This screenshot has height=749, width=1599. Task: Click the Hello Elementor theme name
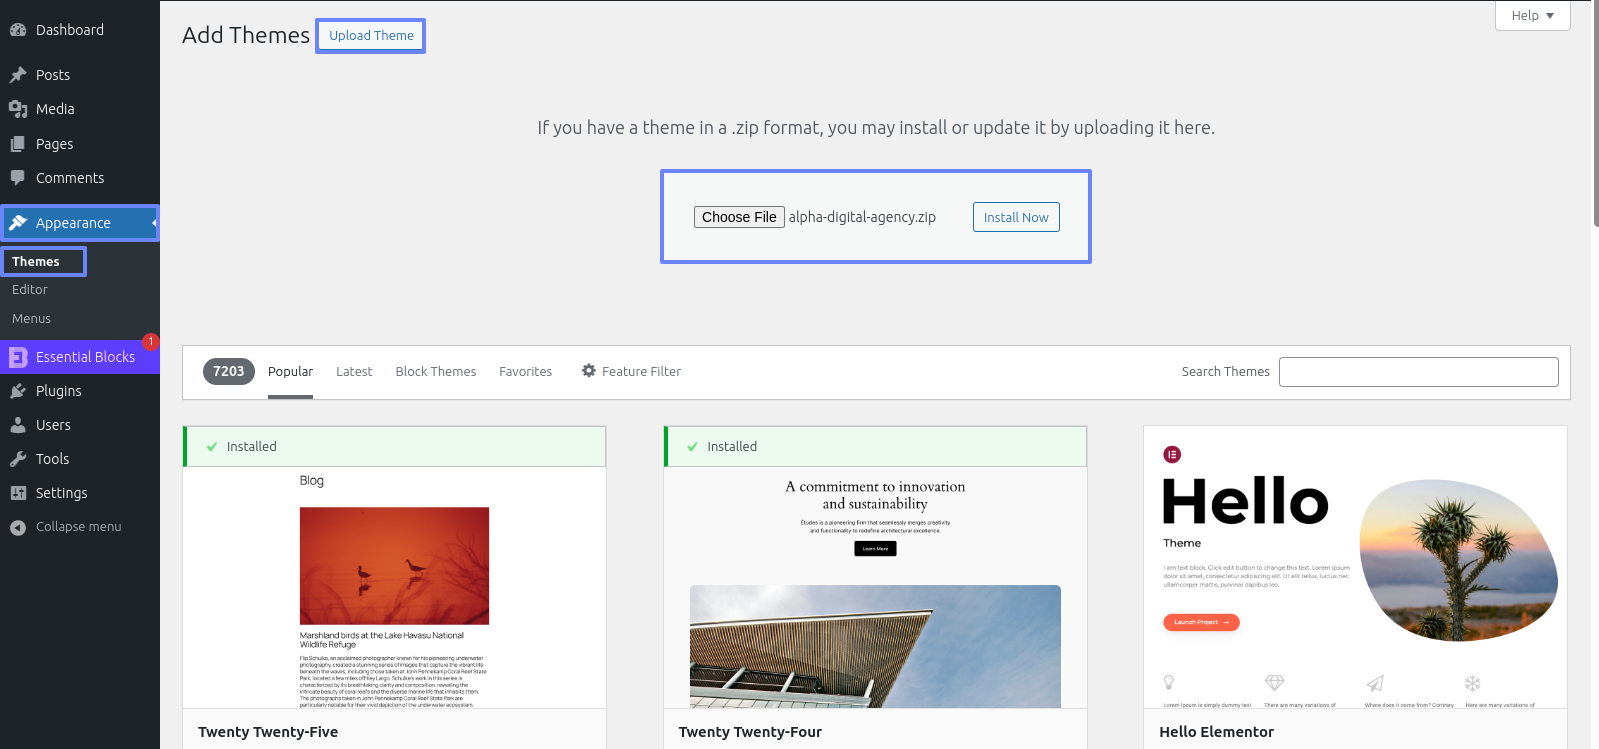click(x=1216, y=732)
